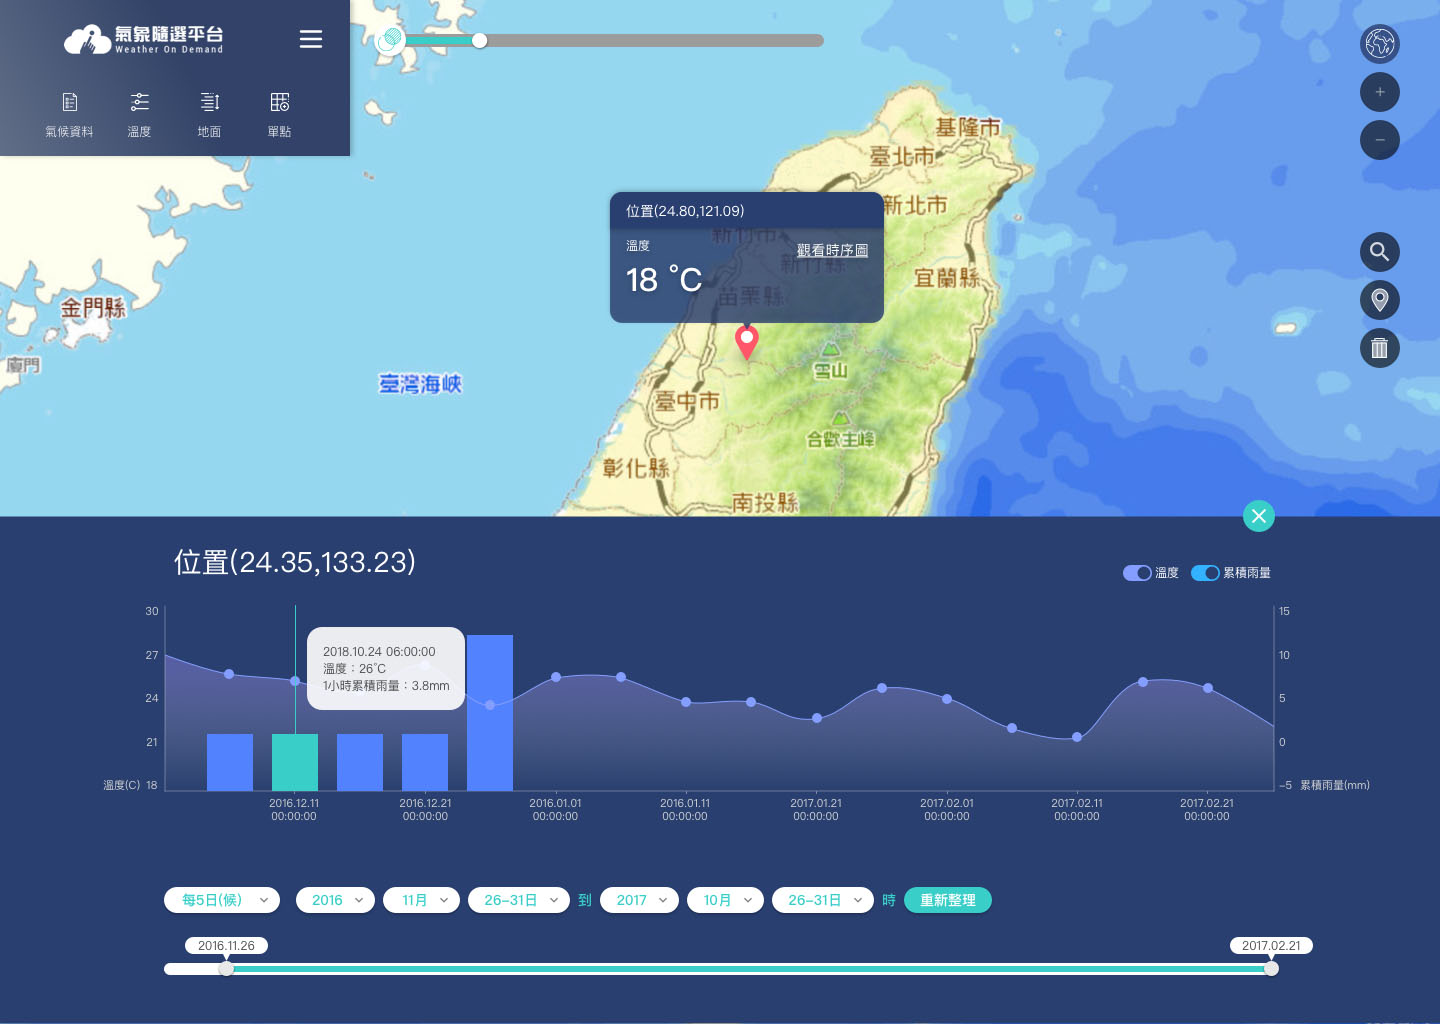
Task: Open the start 26-31日 day dropdown
Action: click(x=519, y=900)
